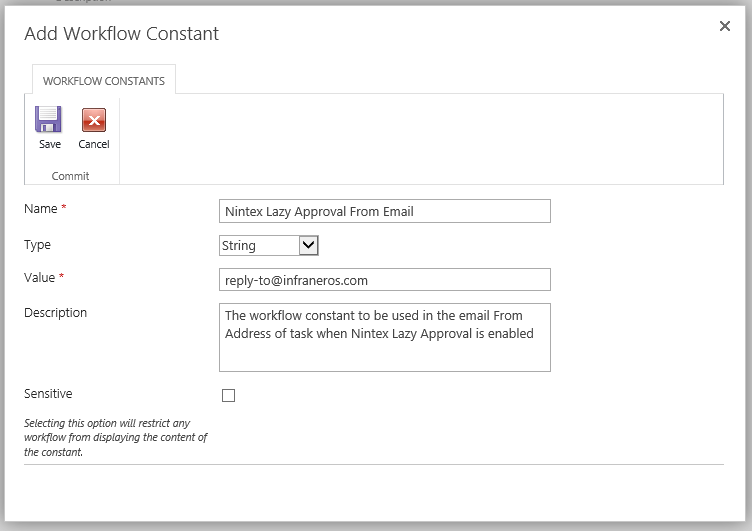The image size is (752, 531).
Task: Click the Sensitive field label
Action: (x=48, y=393)
